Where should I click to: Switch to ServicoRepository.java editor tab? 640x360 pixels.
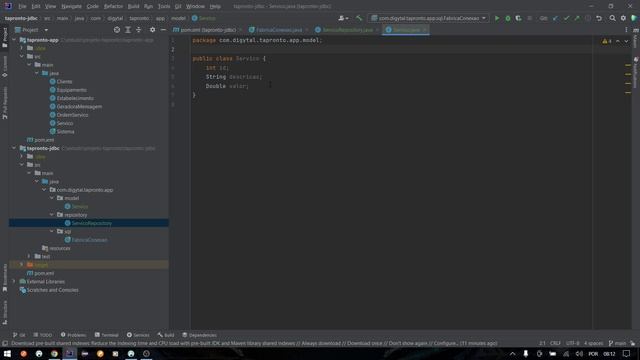point(347,30)
